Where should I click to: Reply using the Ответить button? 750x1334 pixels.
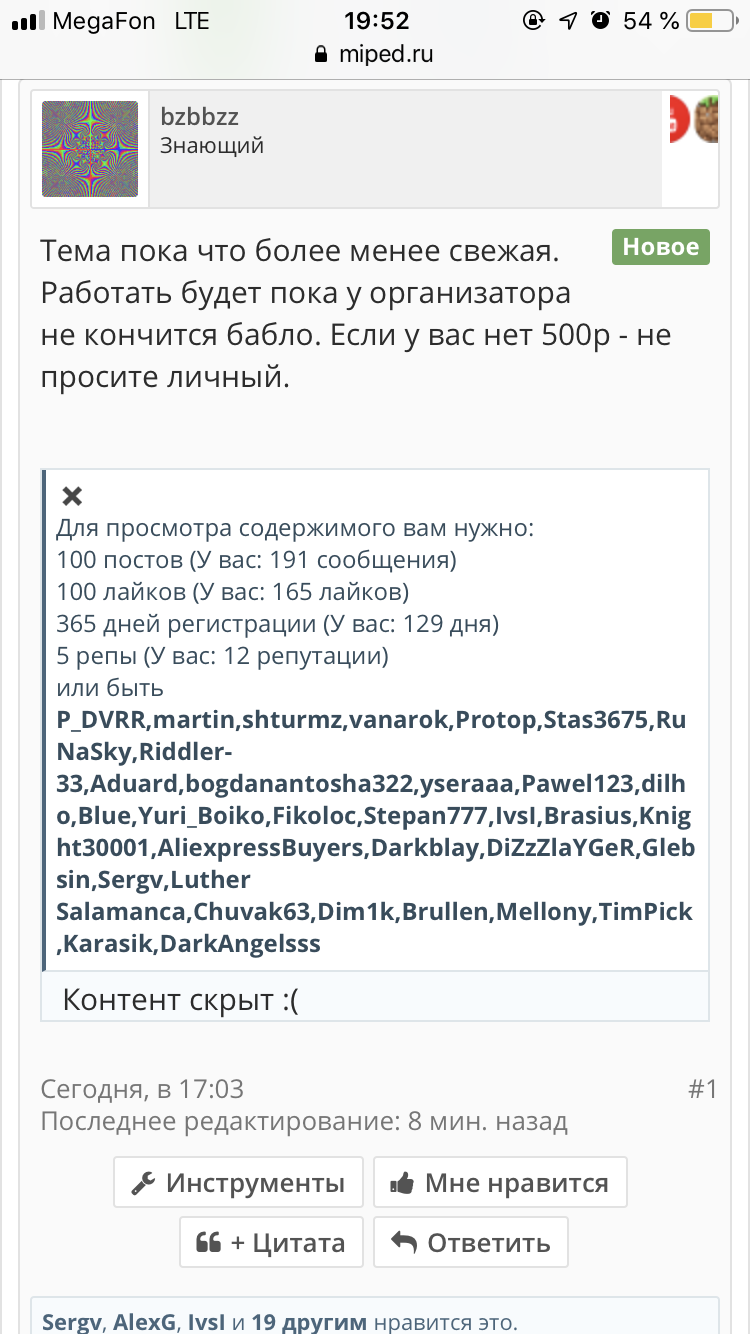tap(471, 1242)
